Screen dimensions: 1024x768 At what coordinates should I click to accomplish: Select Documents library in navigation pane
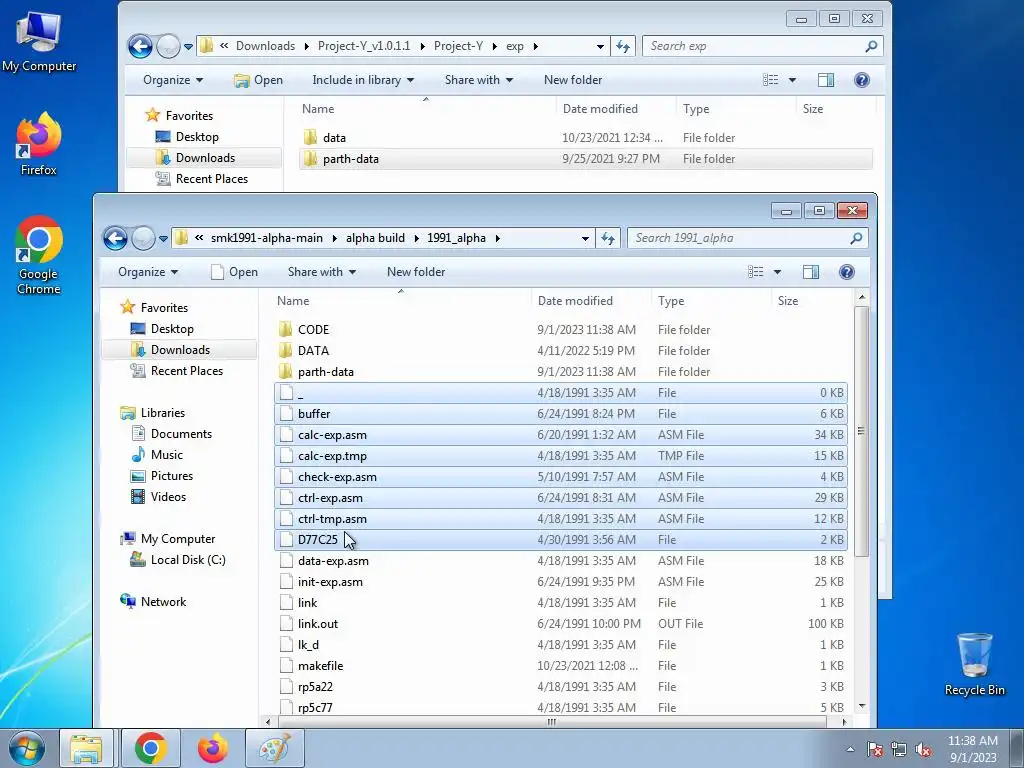pos(171,434)
